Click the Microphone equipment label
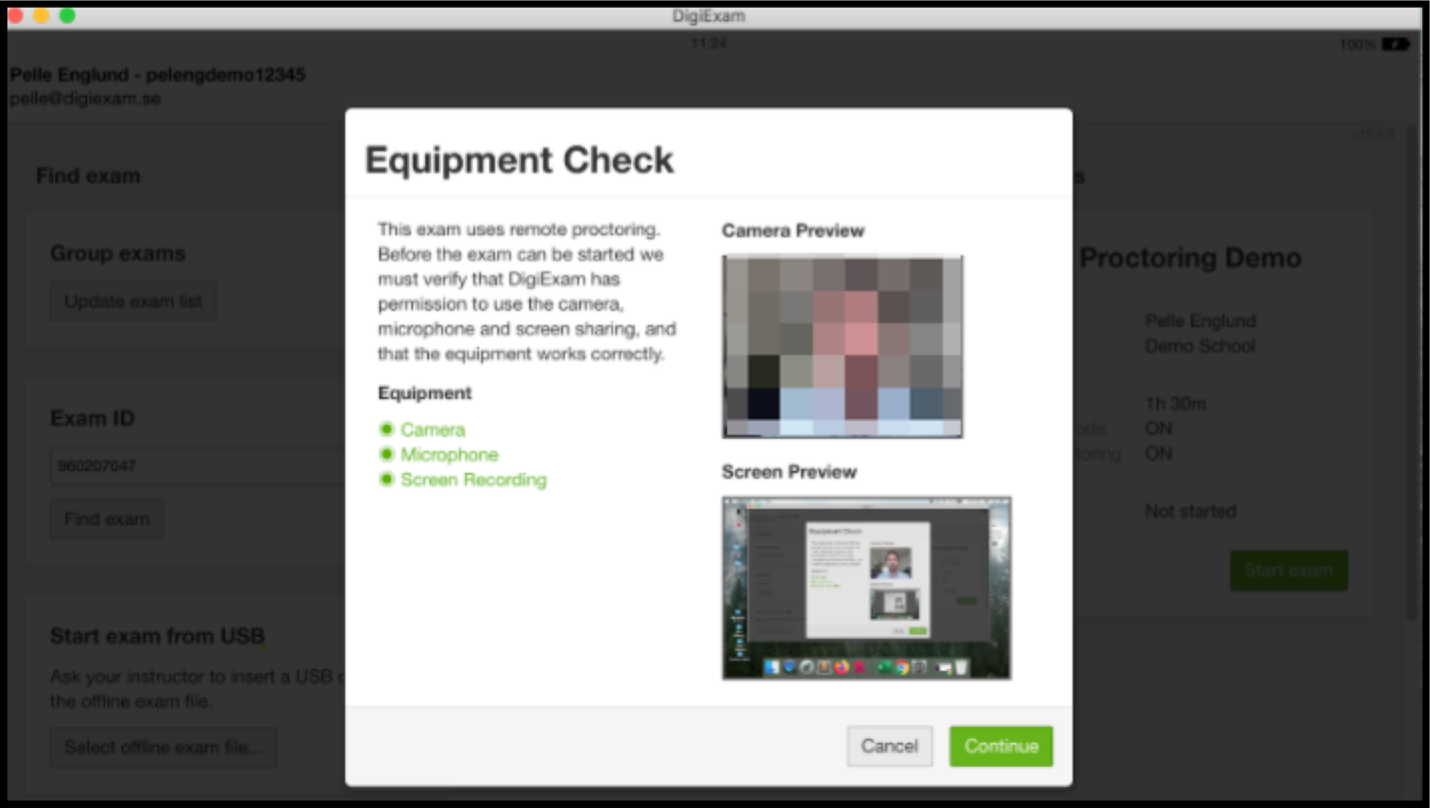This screenshot has height=808, width=1430. (449, 455)
